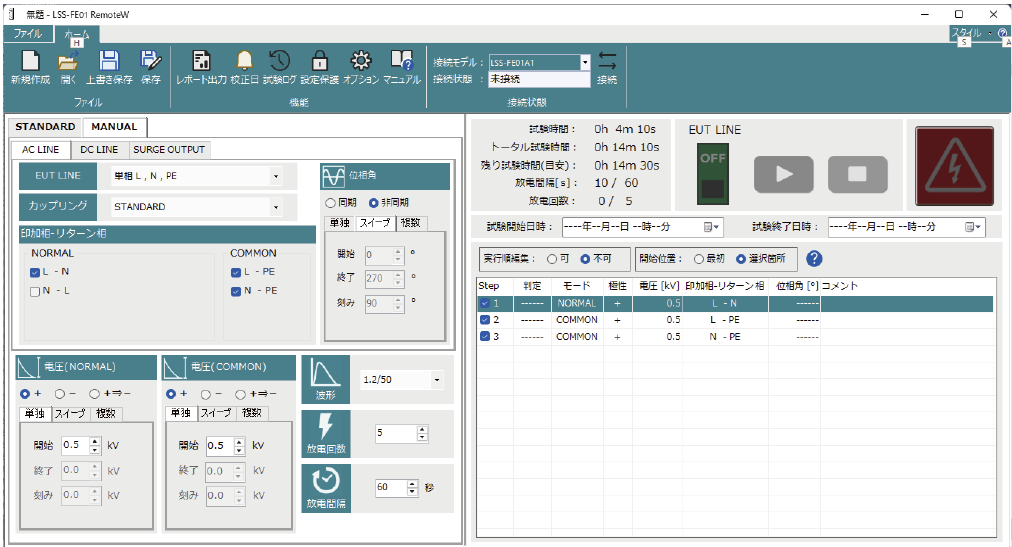Switch to the SURGE OUTPUT tab
The height and width of the screenshot is (547, 1012).
tap(169, 150)
